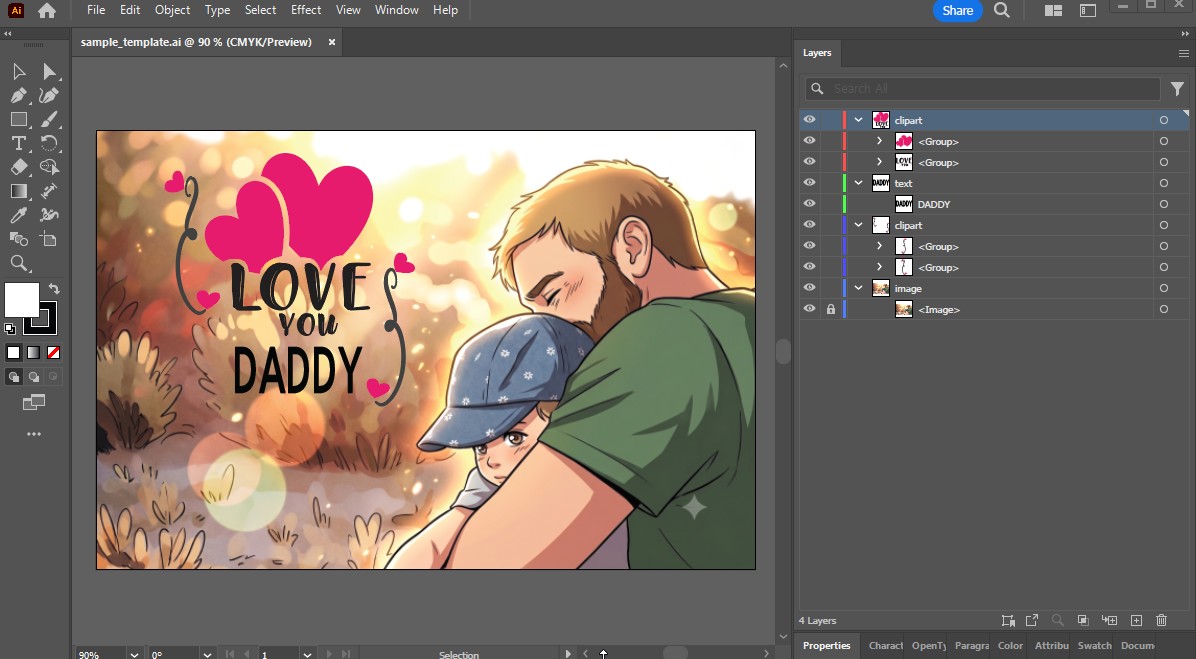Open zoom level dropdown at 90%

[134, 654]
